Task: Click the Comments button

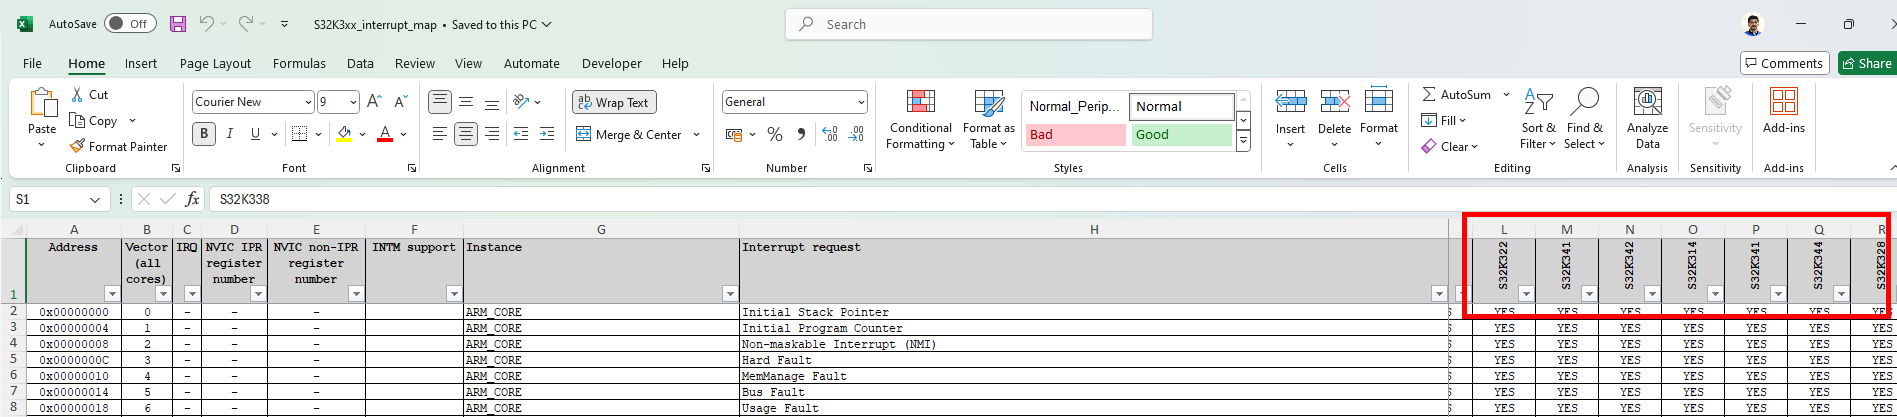Action: point(1784,63)
